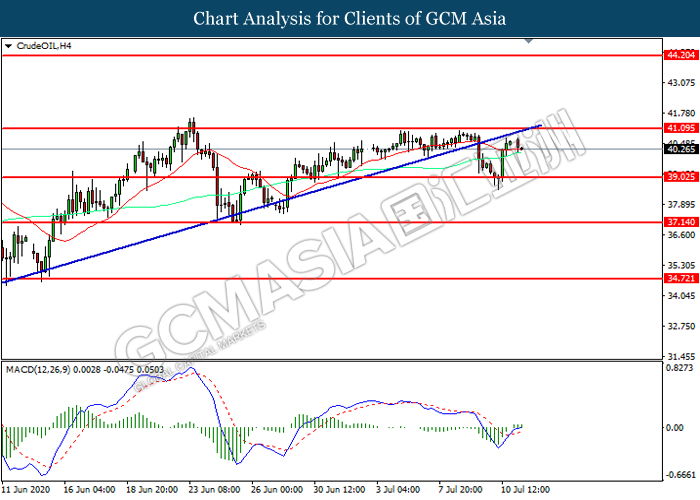Click the red 44.204 price tag

point(681,57)
